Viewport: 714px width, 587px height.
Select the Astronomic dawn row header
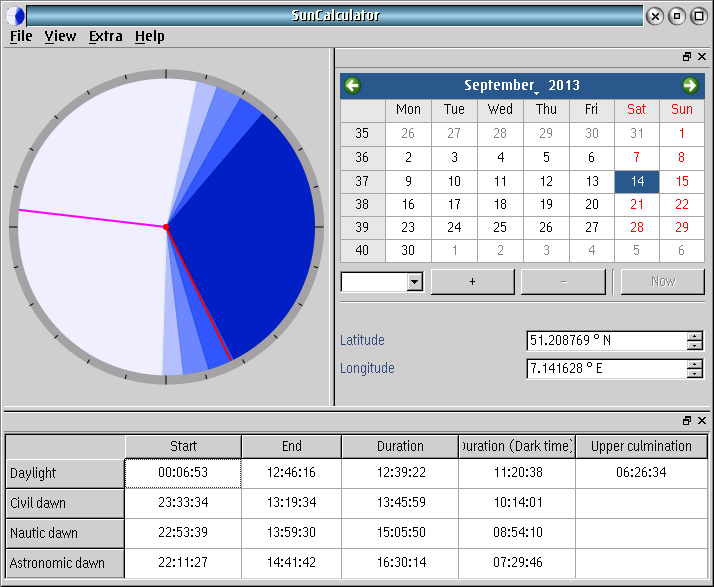[x=65, y=563]
